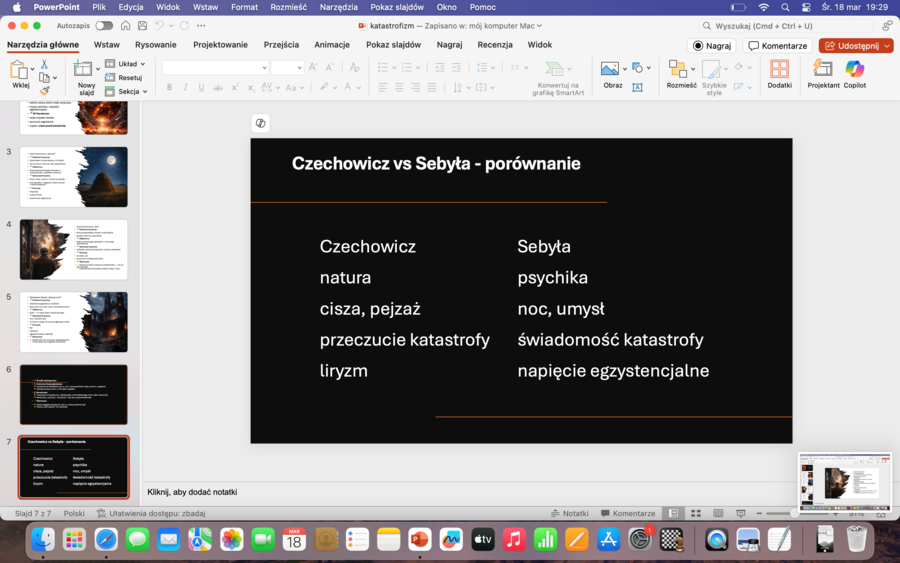
Task: Open the Dodatki add-ins icon
Action: pyautogui.click(x=779, y=70)
